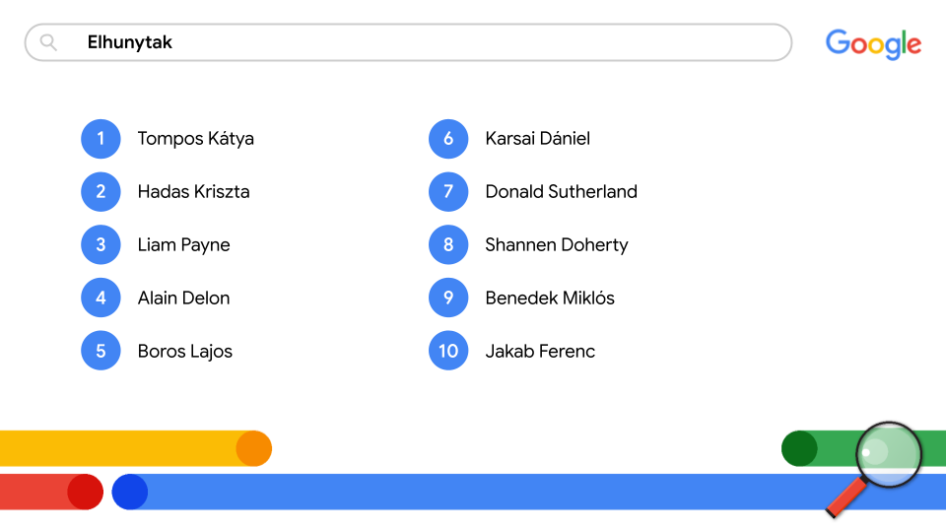Click the search magnifier icon in search bar
Viewport: 946px width, 532px height.
pos(48,42)
